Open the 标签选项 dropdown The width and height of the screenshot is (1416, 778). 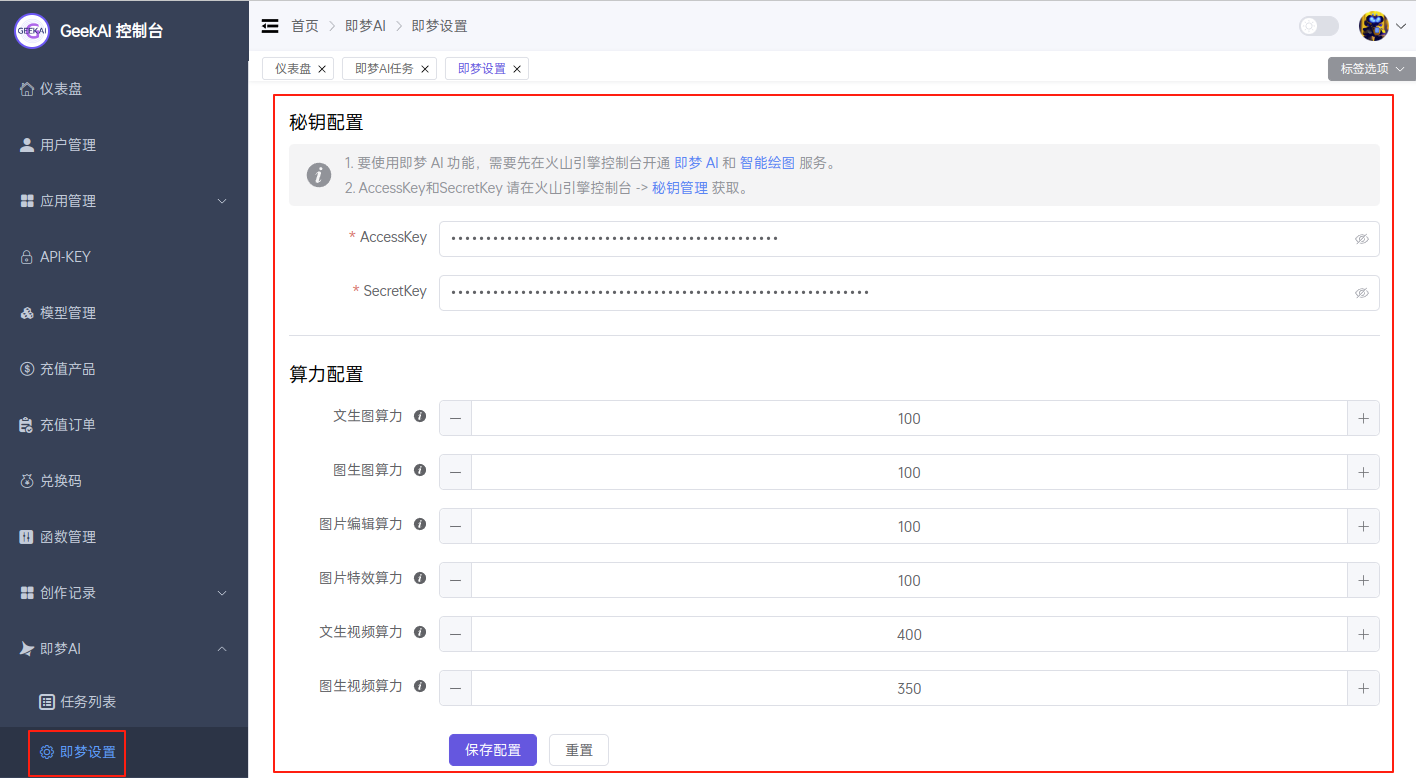pyautogui.click(x=1372, y=69)
